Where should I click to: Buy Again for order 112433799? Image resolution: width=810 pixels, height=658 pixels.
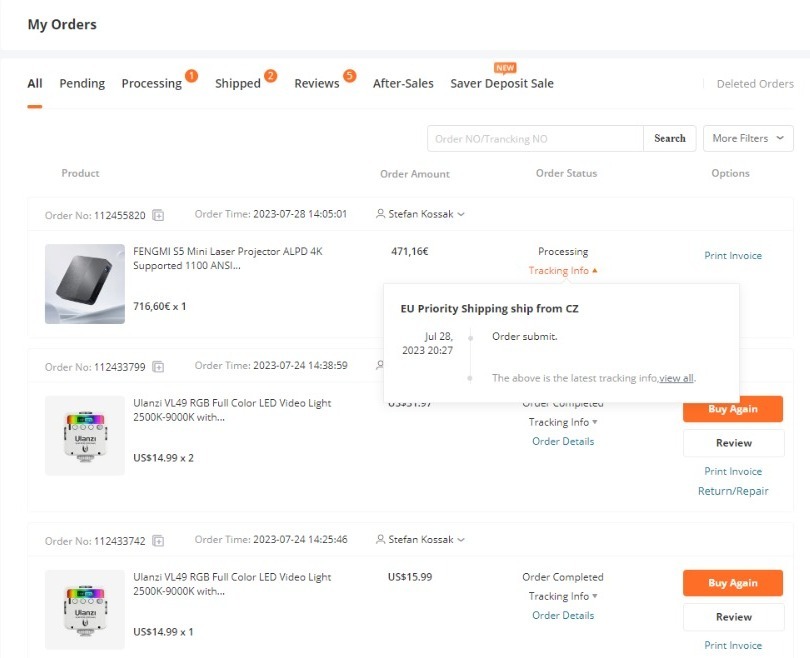(x=733, y=409)
